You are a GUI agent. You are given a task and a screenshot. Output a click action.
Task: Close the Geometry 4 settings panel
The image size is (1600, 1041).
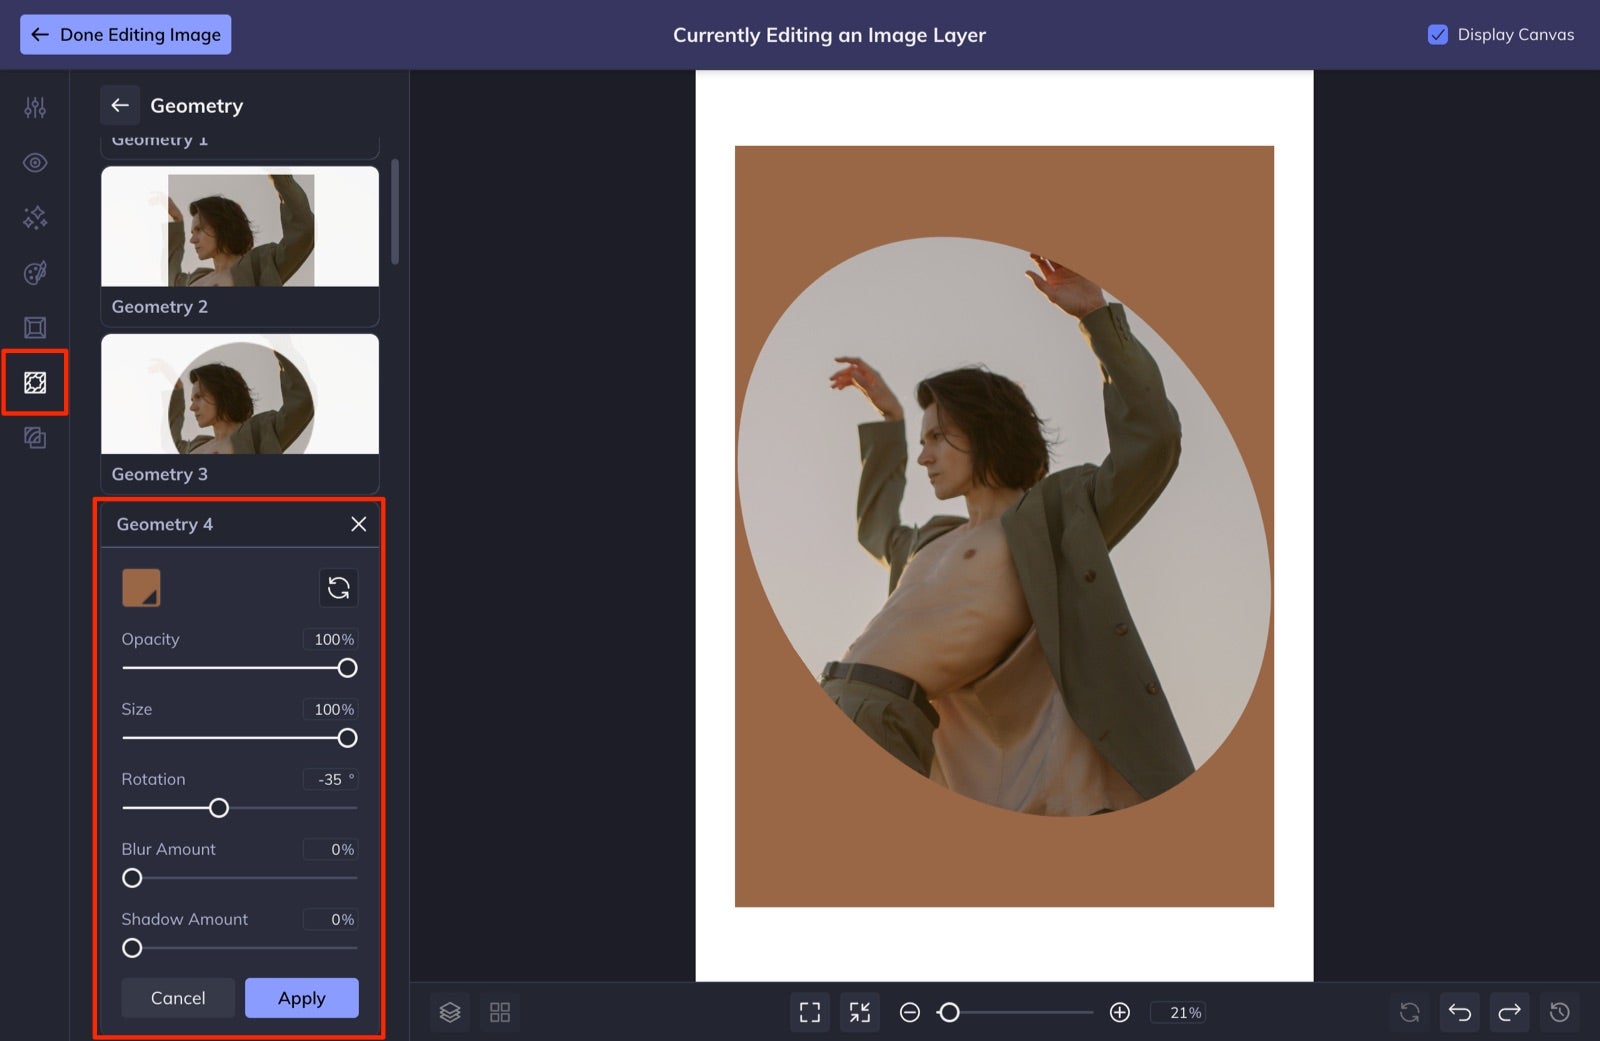(358, 523)
